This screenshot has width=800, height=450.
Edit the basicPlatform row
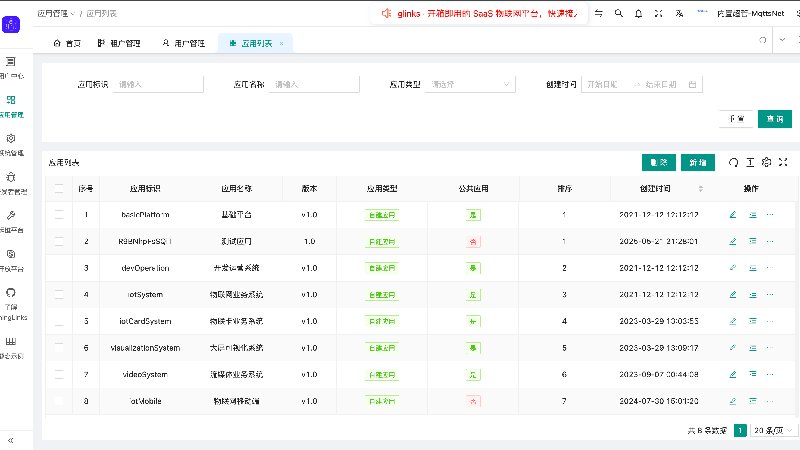point(733,215)
